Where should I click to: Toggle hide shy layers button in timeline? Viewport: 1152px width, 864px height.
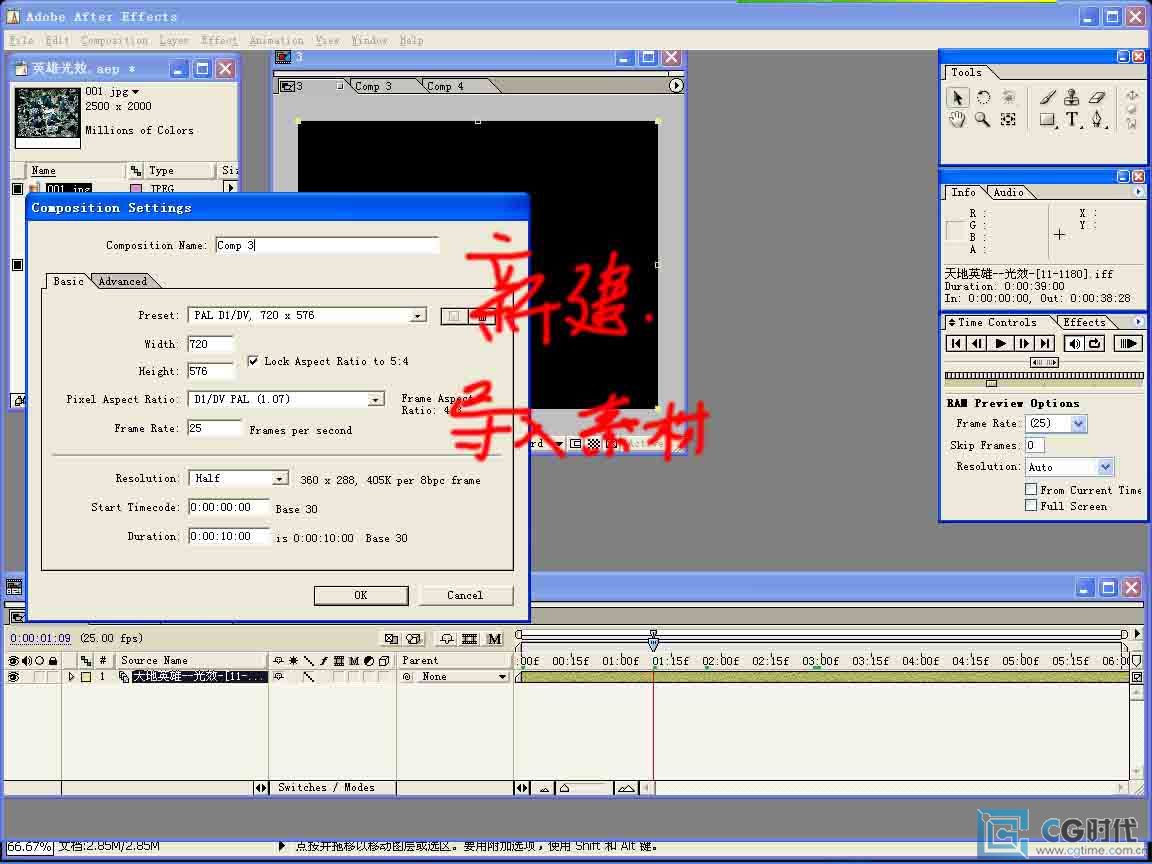[446, 639]
